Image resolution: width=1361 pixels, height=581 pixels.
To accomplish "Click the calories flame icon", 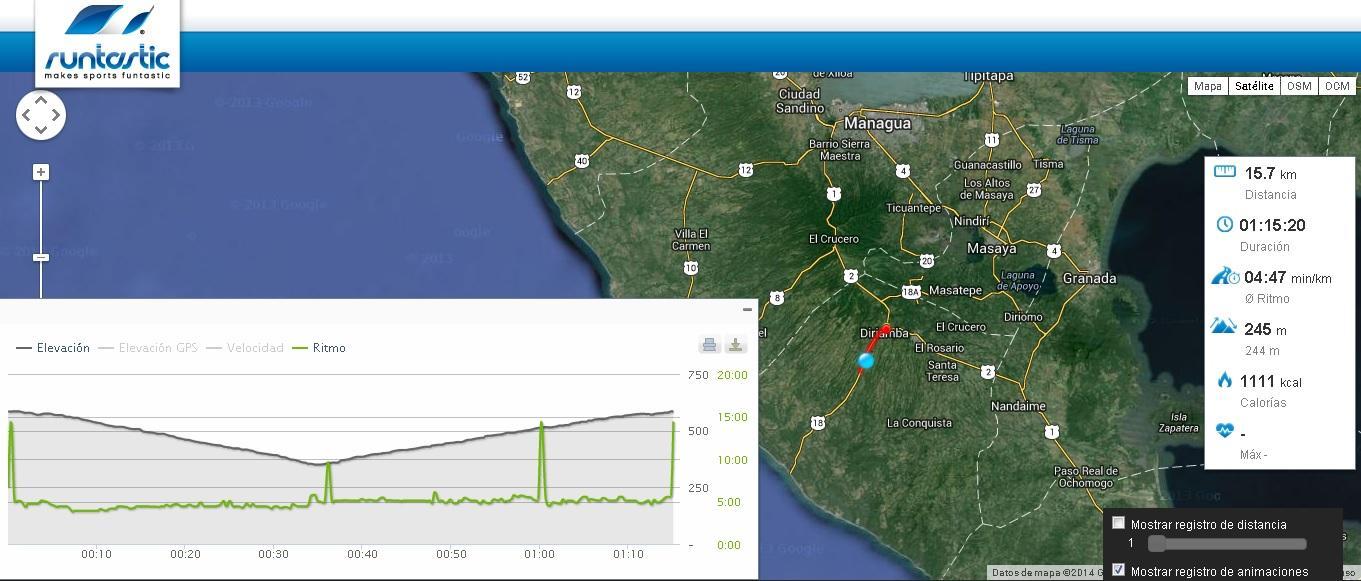I will point(1224,380).
